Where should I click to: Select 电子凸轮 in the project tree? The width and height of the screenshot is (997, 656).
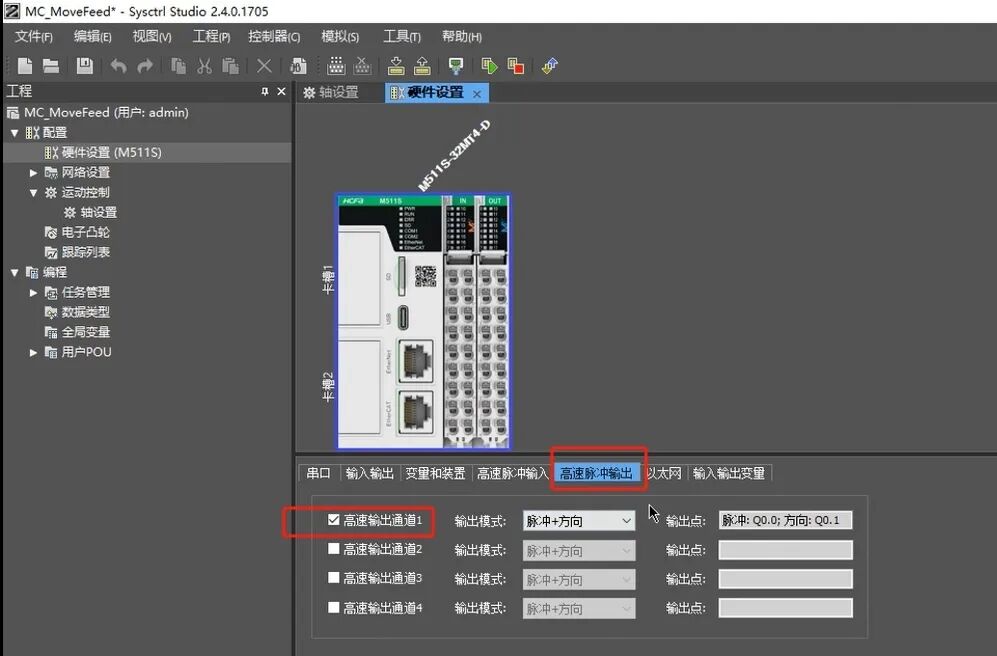pos(85,233)
